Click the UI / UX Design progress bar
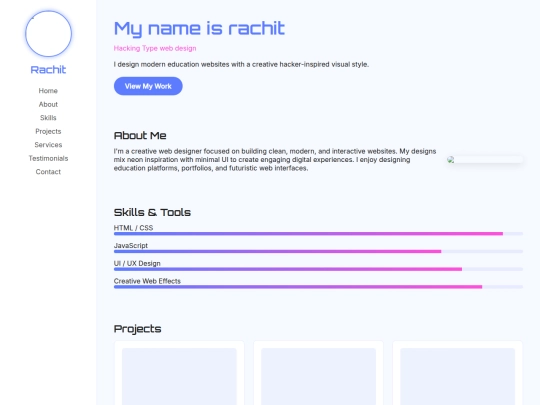This screenshot has height=405, width=540. pyautogui.click(x=318, y=269)
